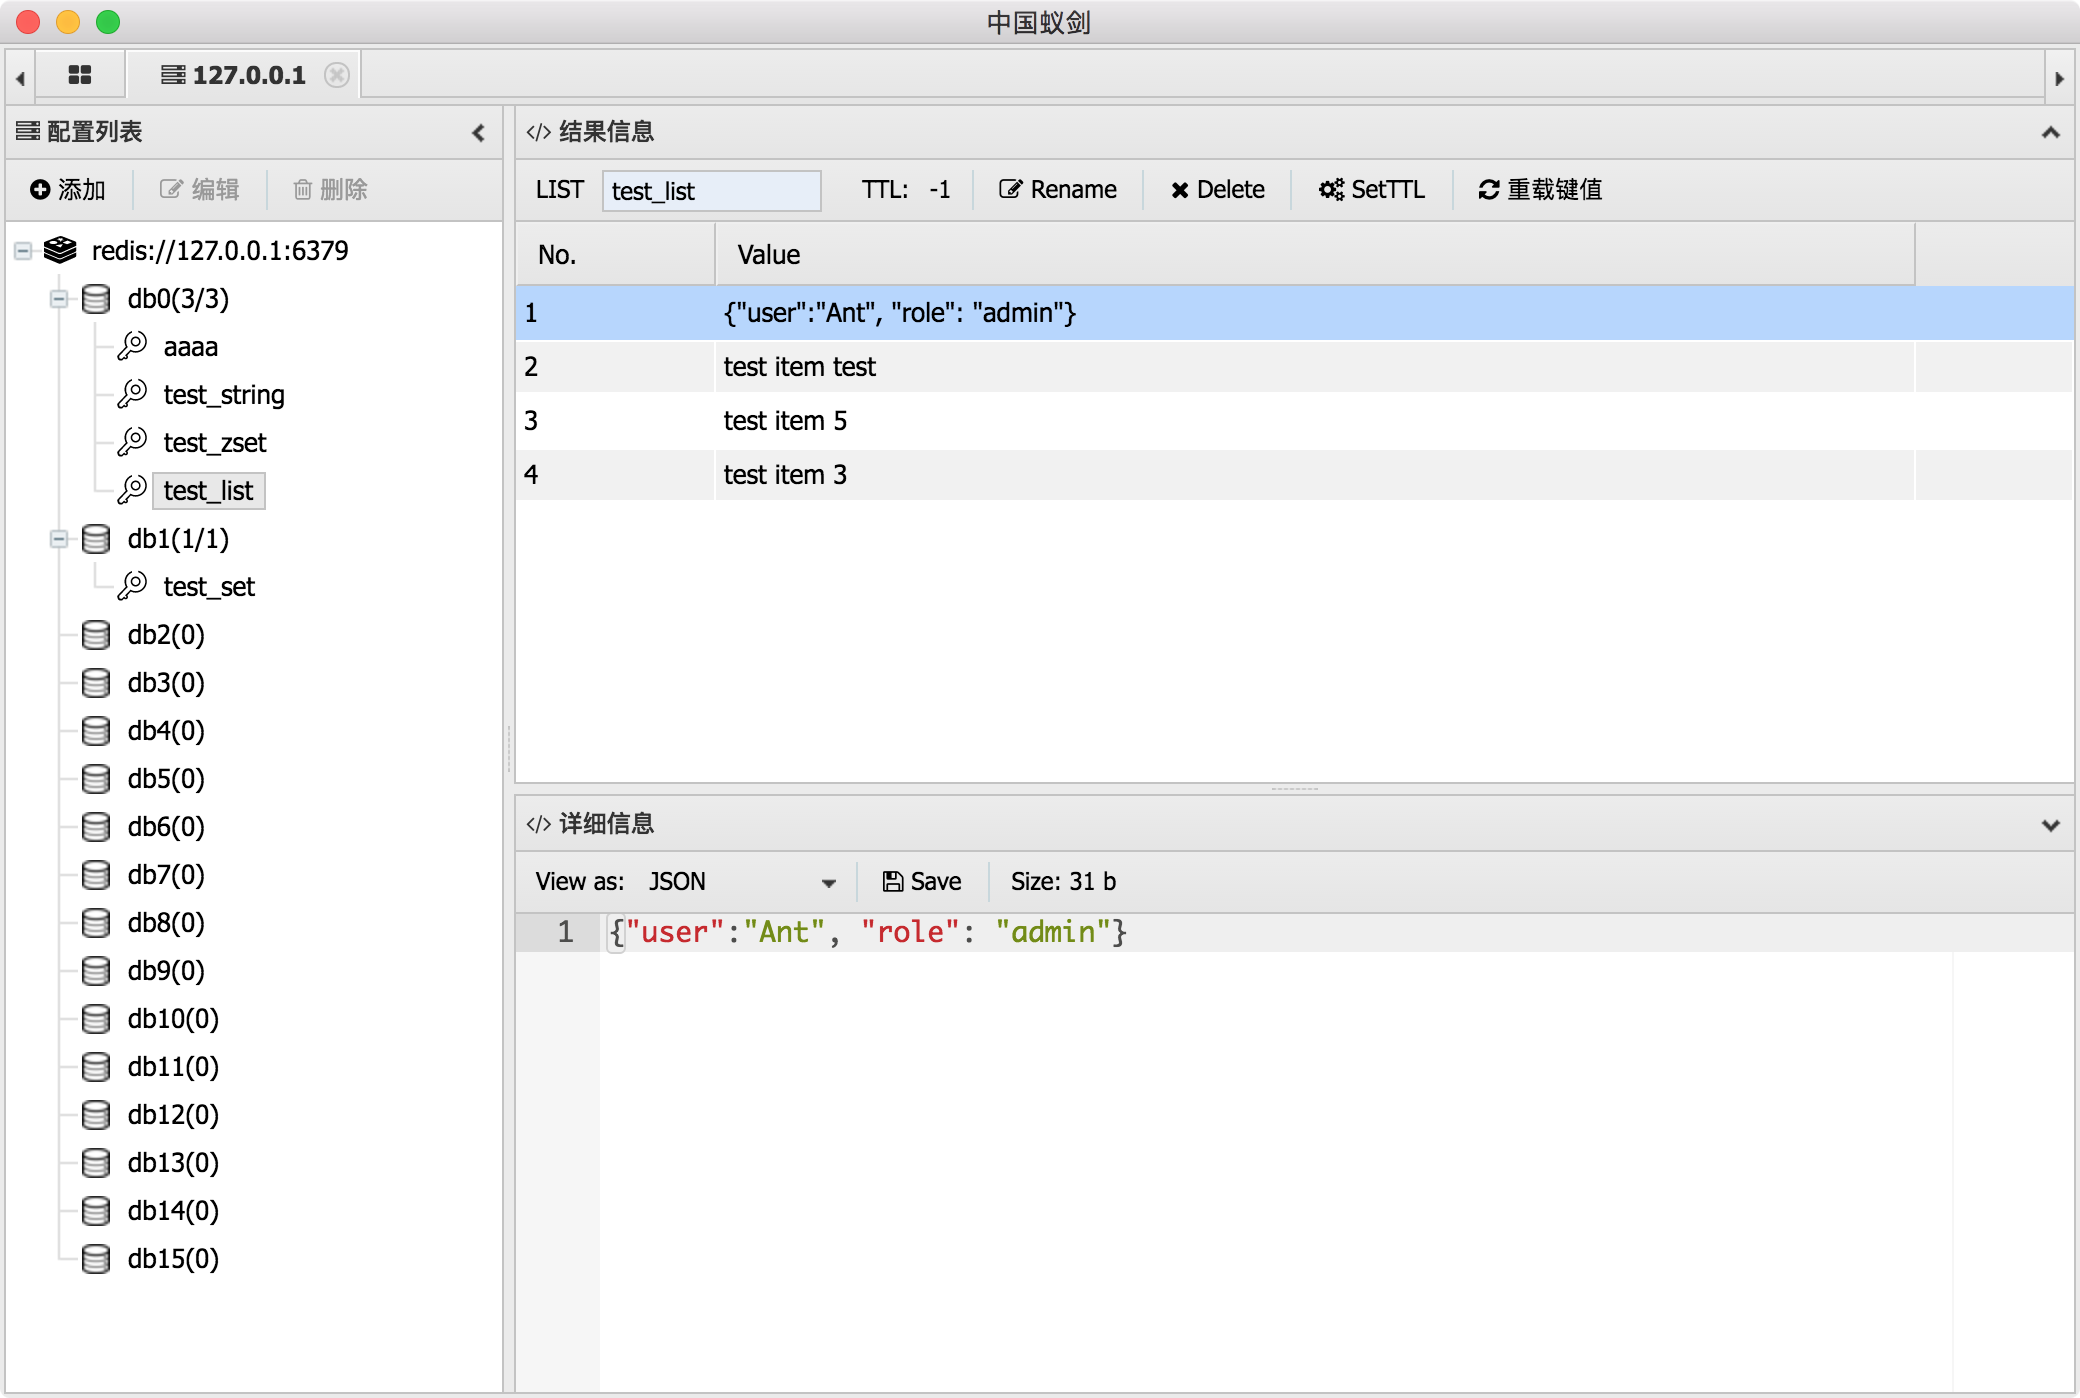Open the View as JSON dropdown
2080x1398 pixels.
pos(740,881)
